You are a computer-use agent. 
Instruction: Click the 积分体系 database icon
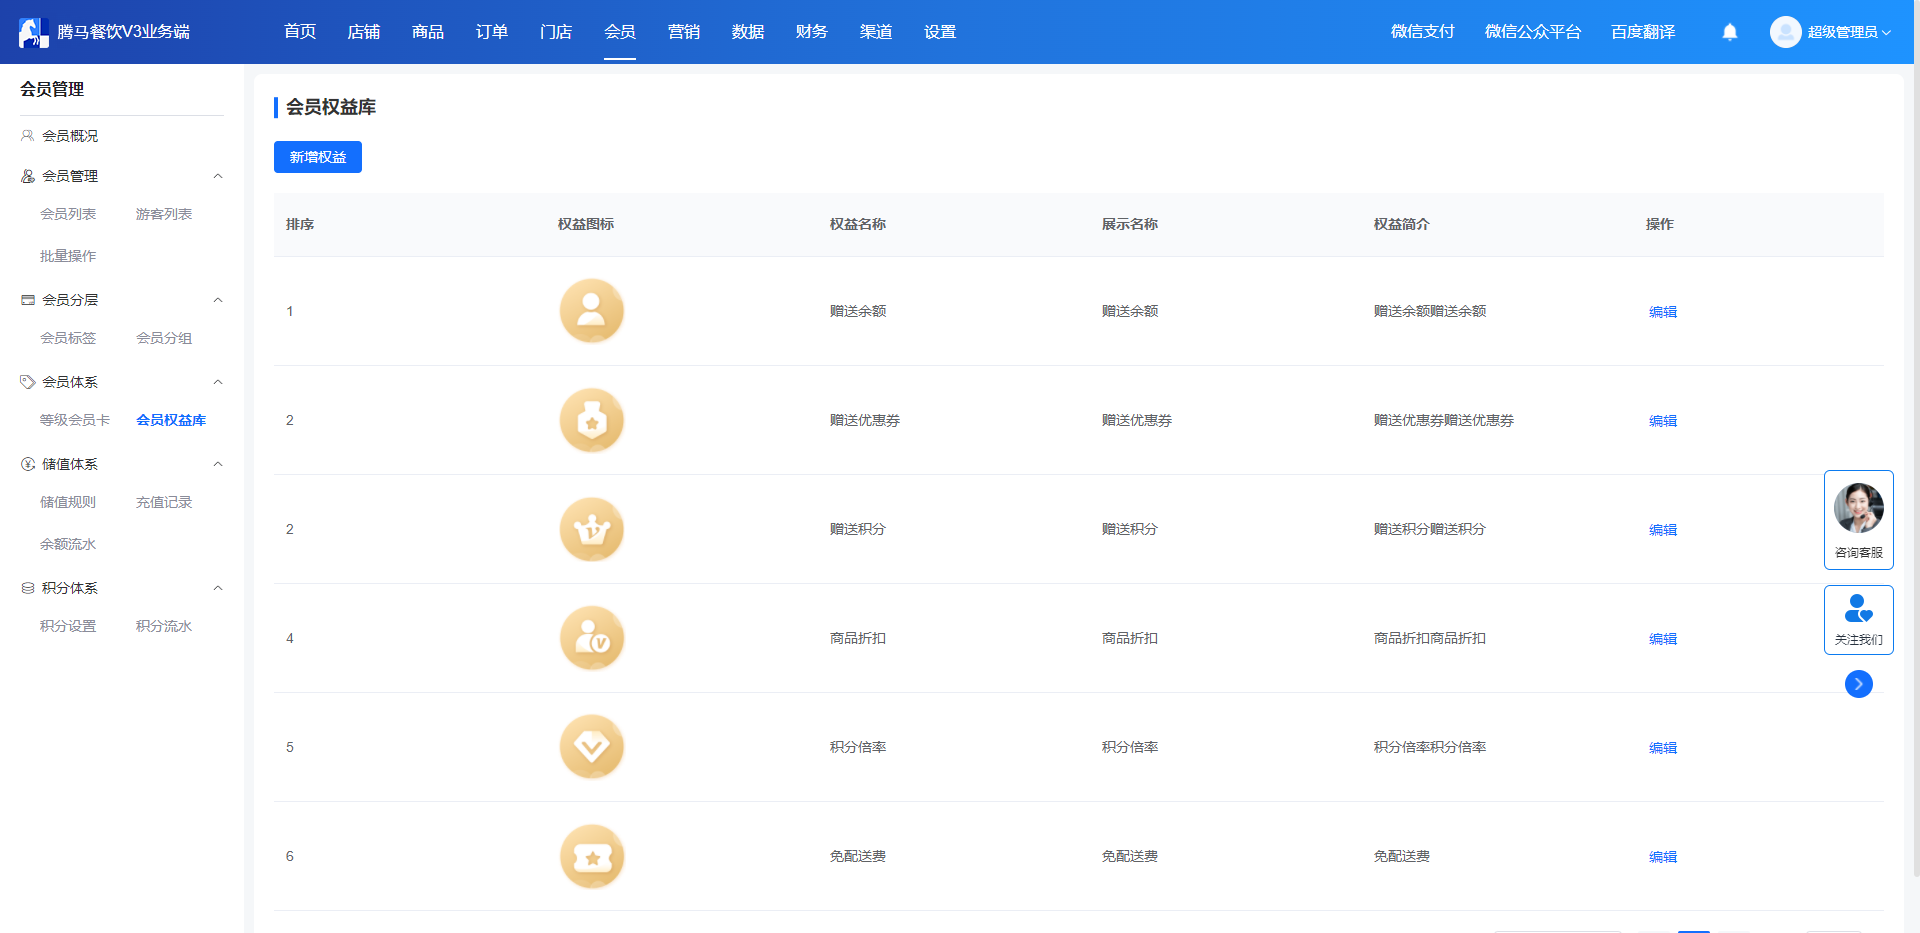click(x=28, y=588)
